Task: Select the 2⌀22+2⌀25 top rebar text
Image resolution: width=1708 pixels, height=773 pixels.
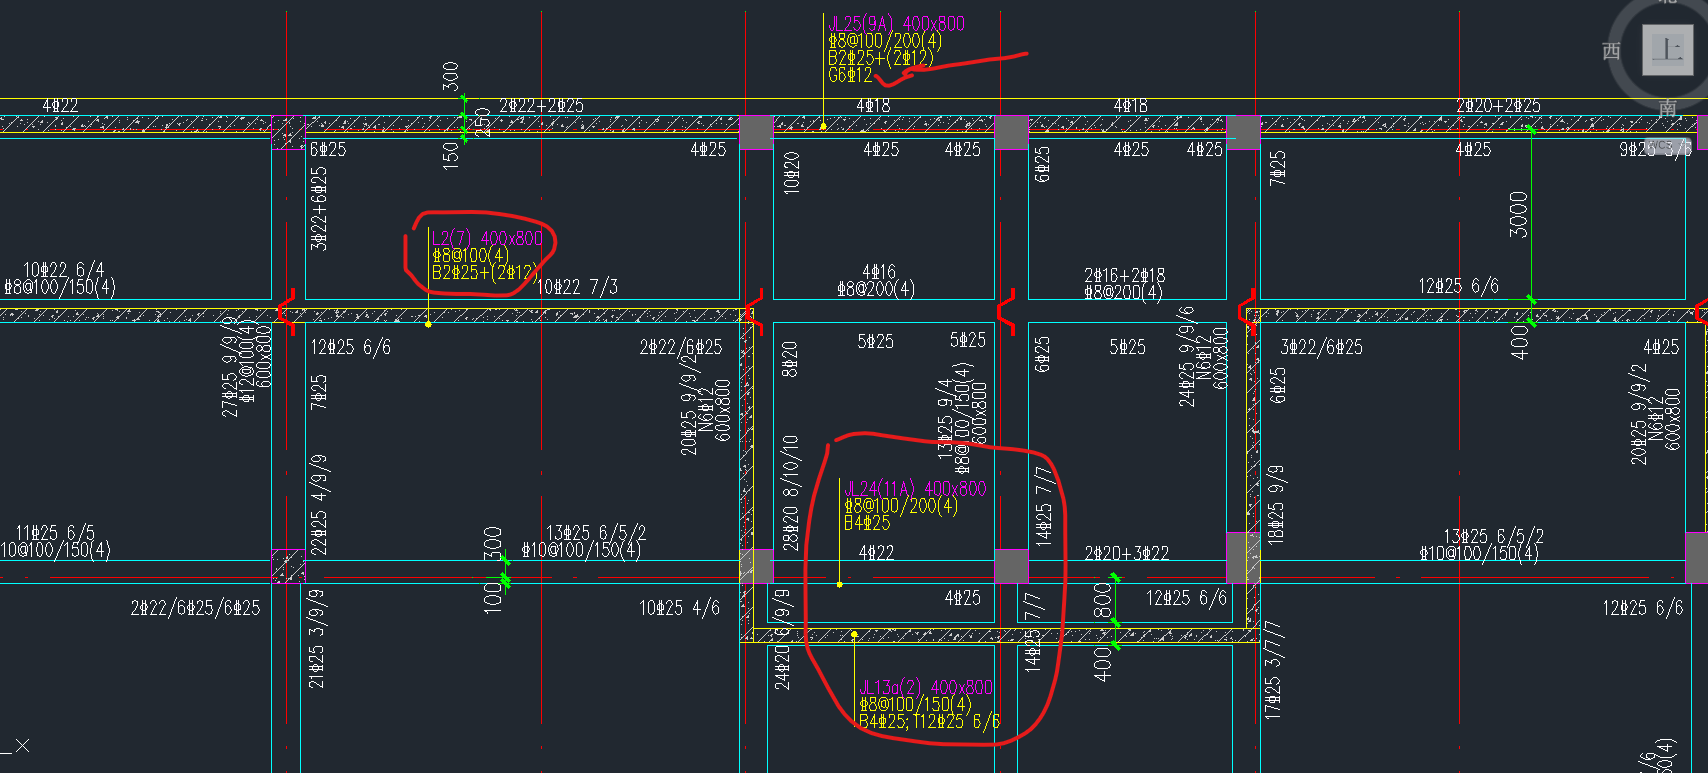Action: (x=541, y=105)
